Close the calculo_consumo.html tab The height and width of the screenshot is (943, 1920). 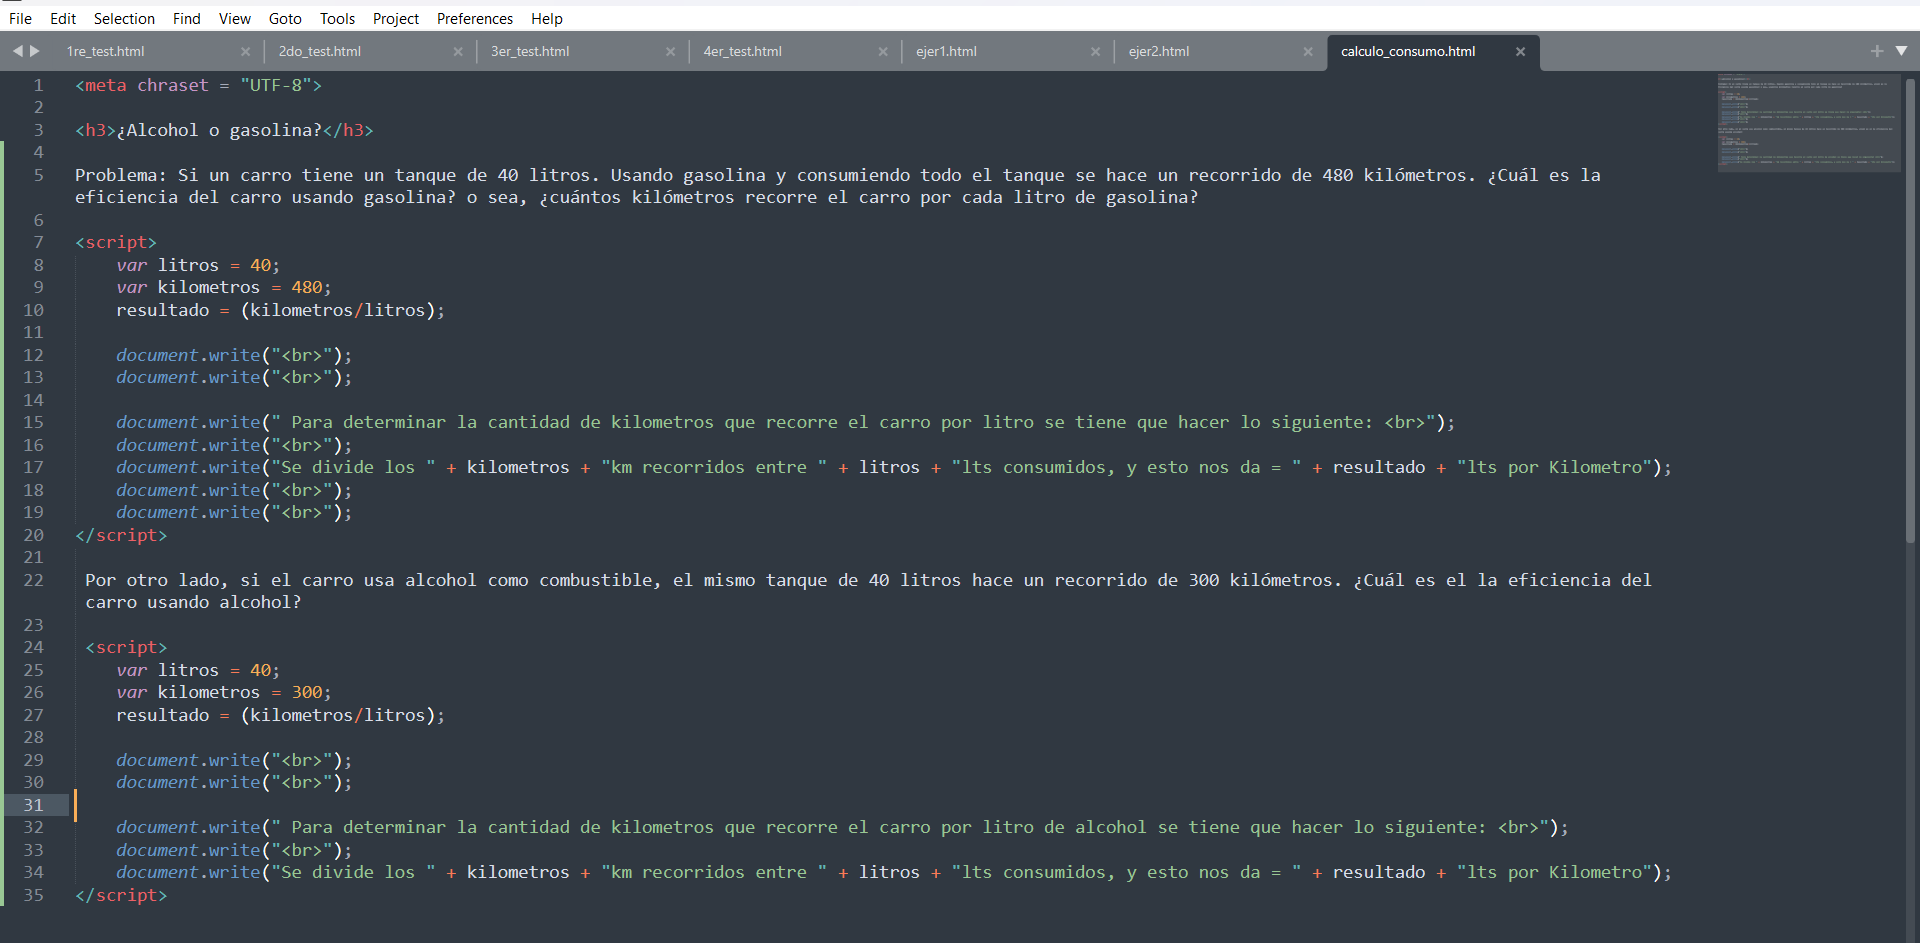pos(1520,52)
